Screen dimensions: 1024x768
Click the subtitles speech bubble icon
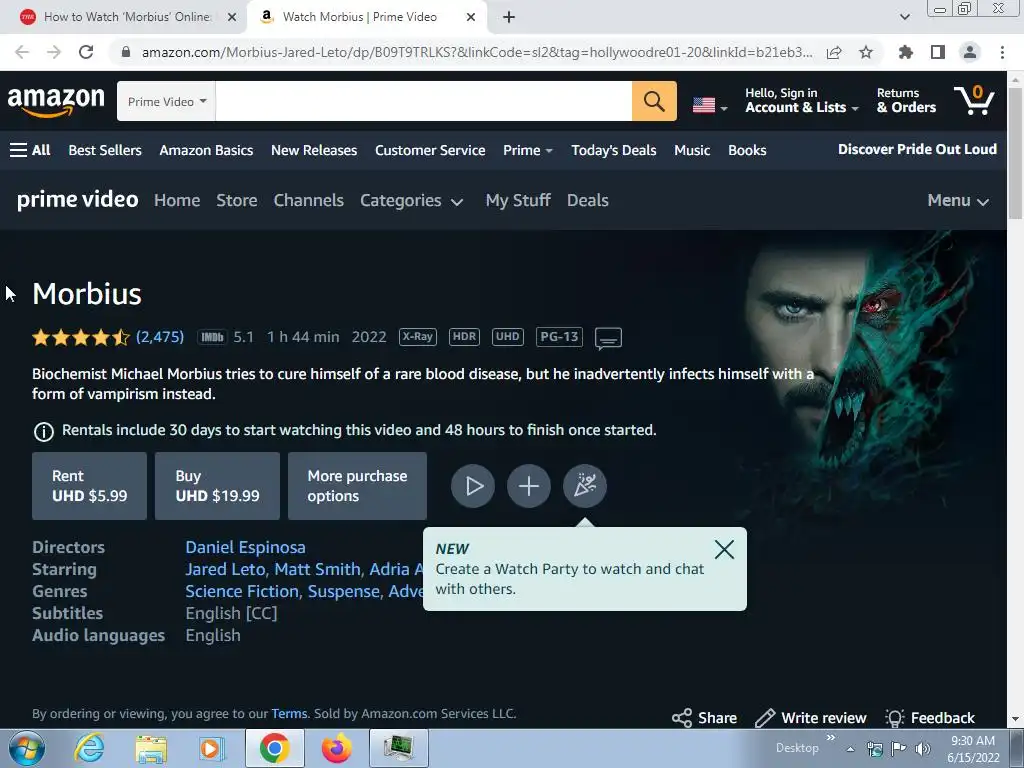tap(608, 338)
